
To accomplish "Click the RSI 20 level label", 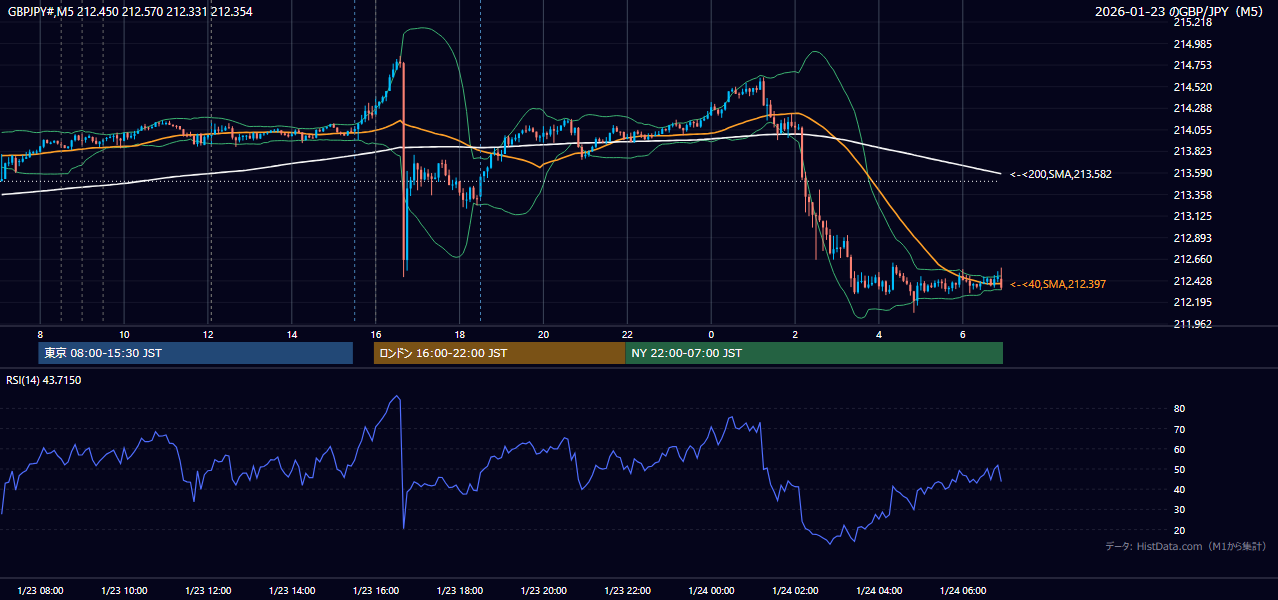I will 1180,530.
